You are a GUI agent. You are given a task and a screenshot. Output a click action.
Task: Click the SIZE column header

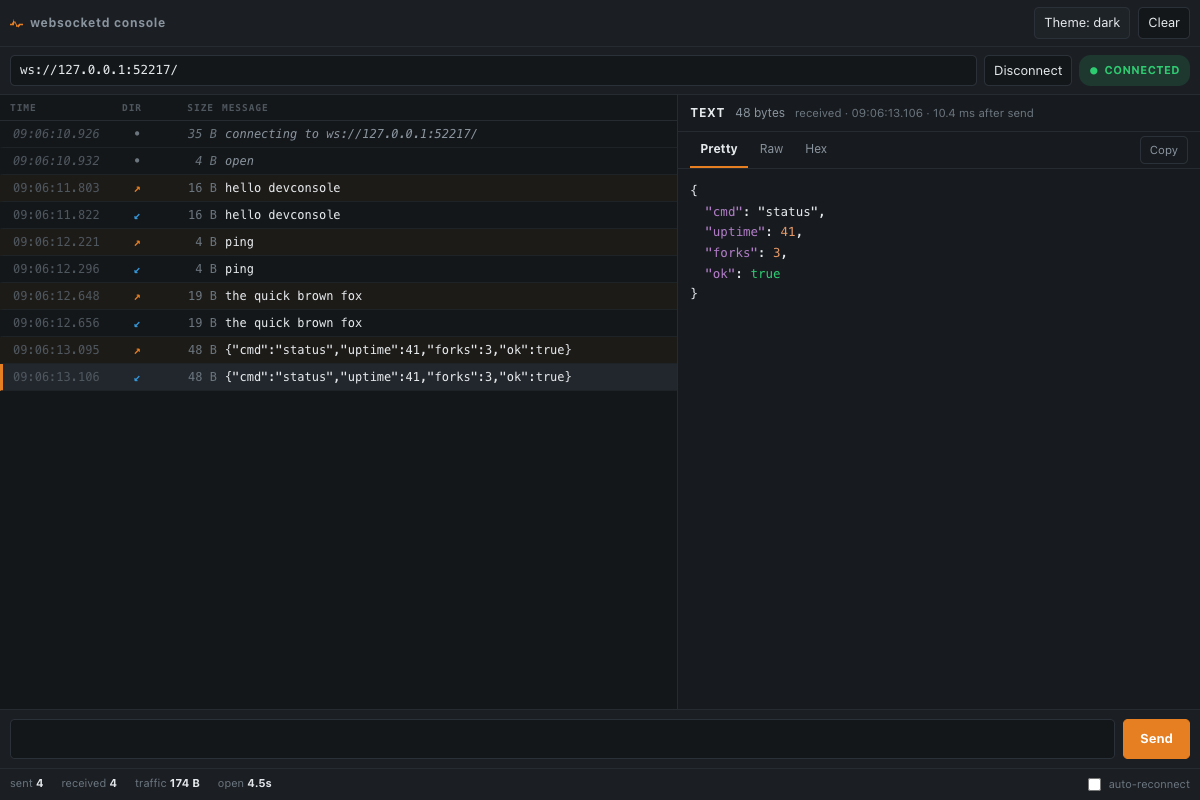[200, 108]
